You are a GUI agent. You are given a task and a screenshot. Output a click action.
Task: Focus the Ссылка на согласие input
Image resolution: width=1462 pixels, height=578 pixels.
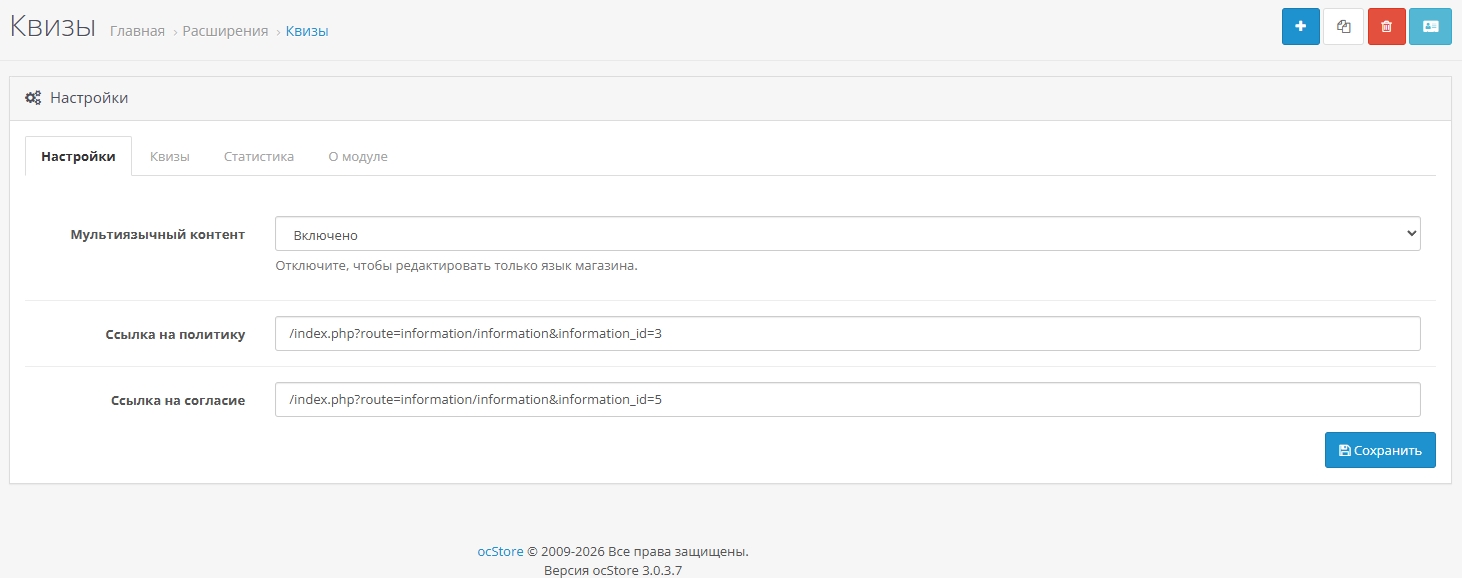coord(847,400)
